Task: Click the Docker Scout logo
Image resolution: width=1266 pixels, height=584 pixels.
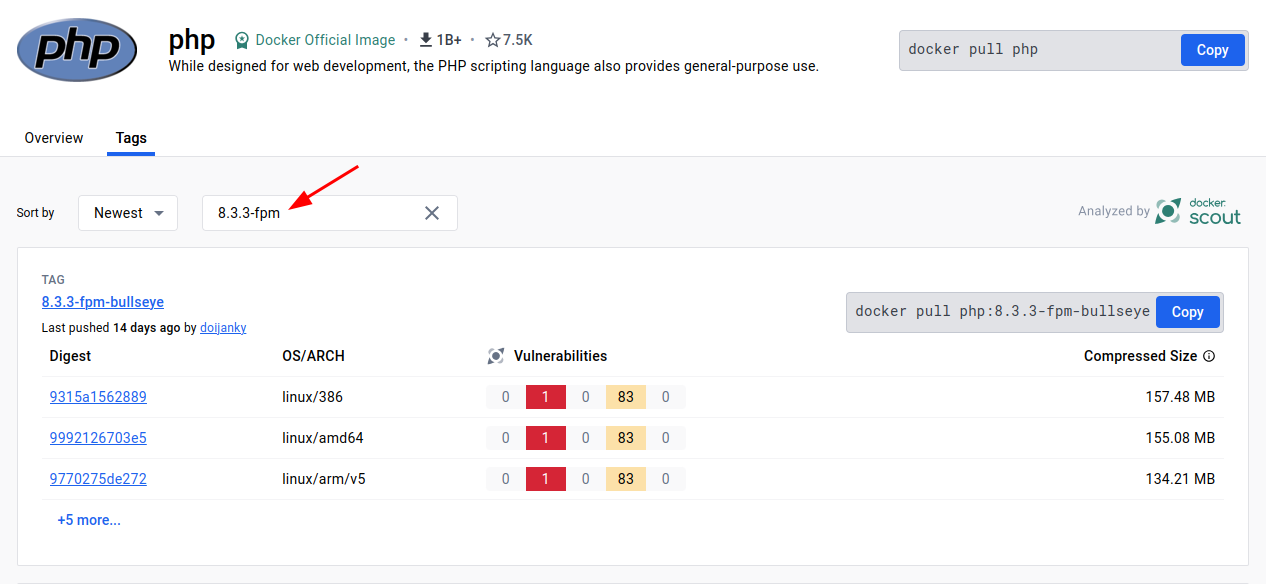Action: (x=1198, y=211)
